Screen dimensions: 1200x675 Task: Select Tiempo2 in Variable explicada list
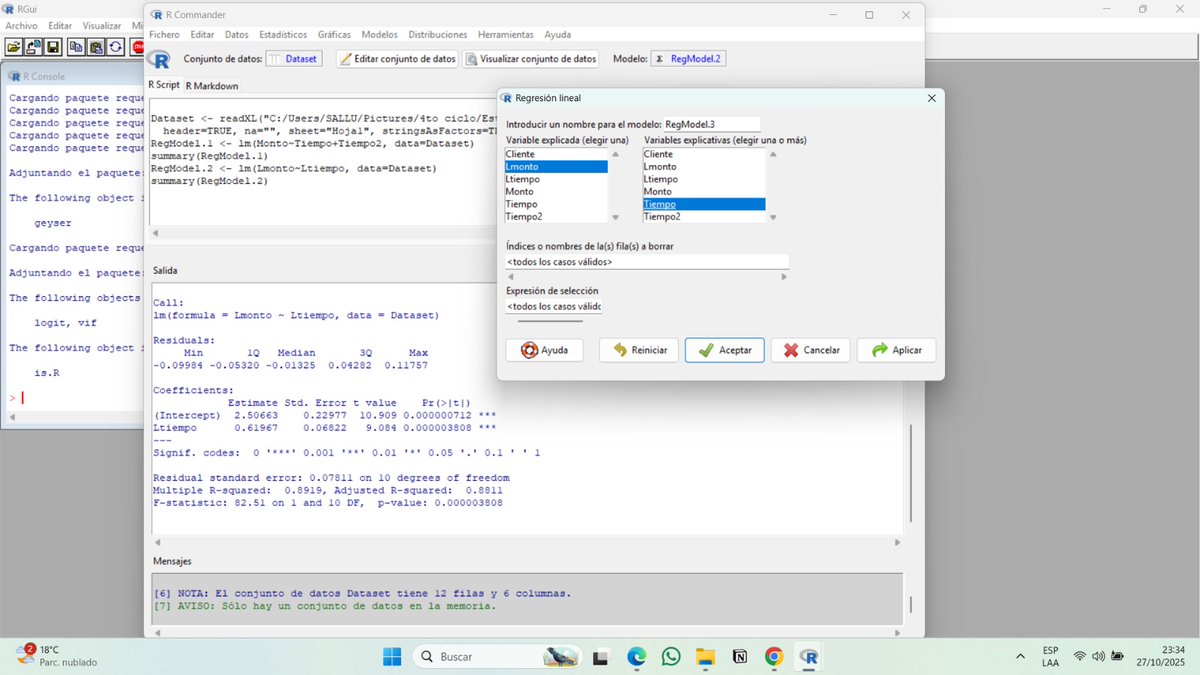556,216
